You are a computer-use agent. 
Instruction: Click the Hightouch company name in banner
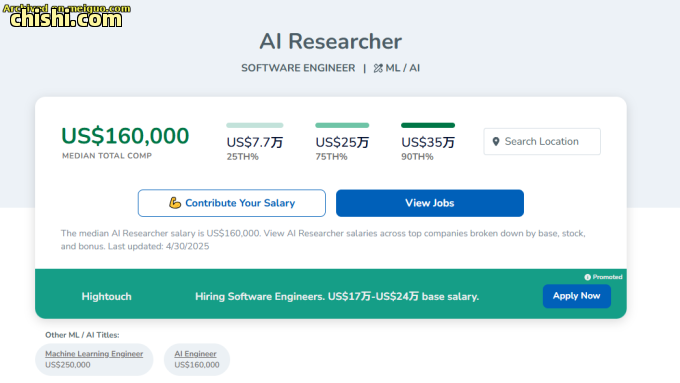pos(106,297)
